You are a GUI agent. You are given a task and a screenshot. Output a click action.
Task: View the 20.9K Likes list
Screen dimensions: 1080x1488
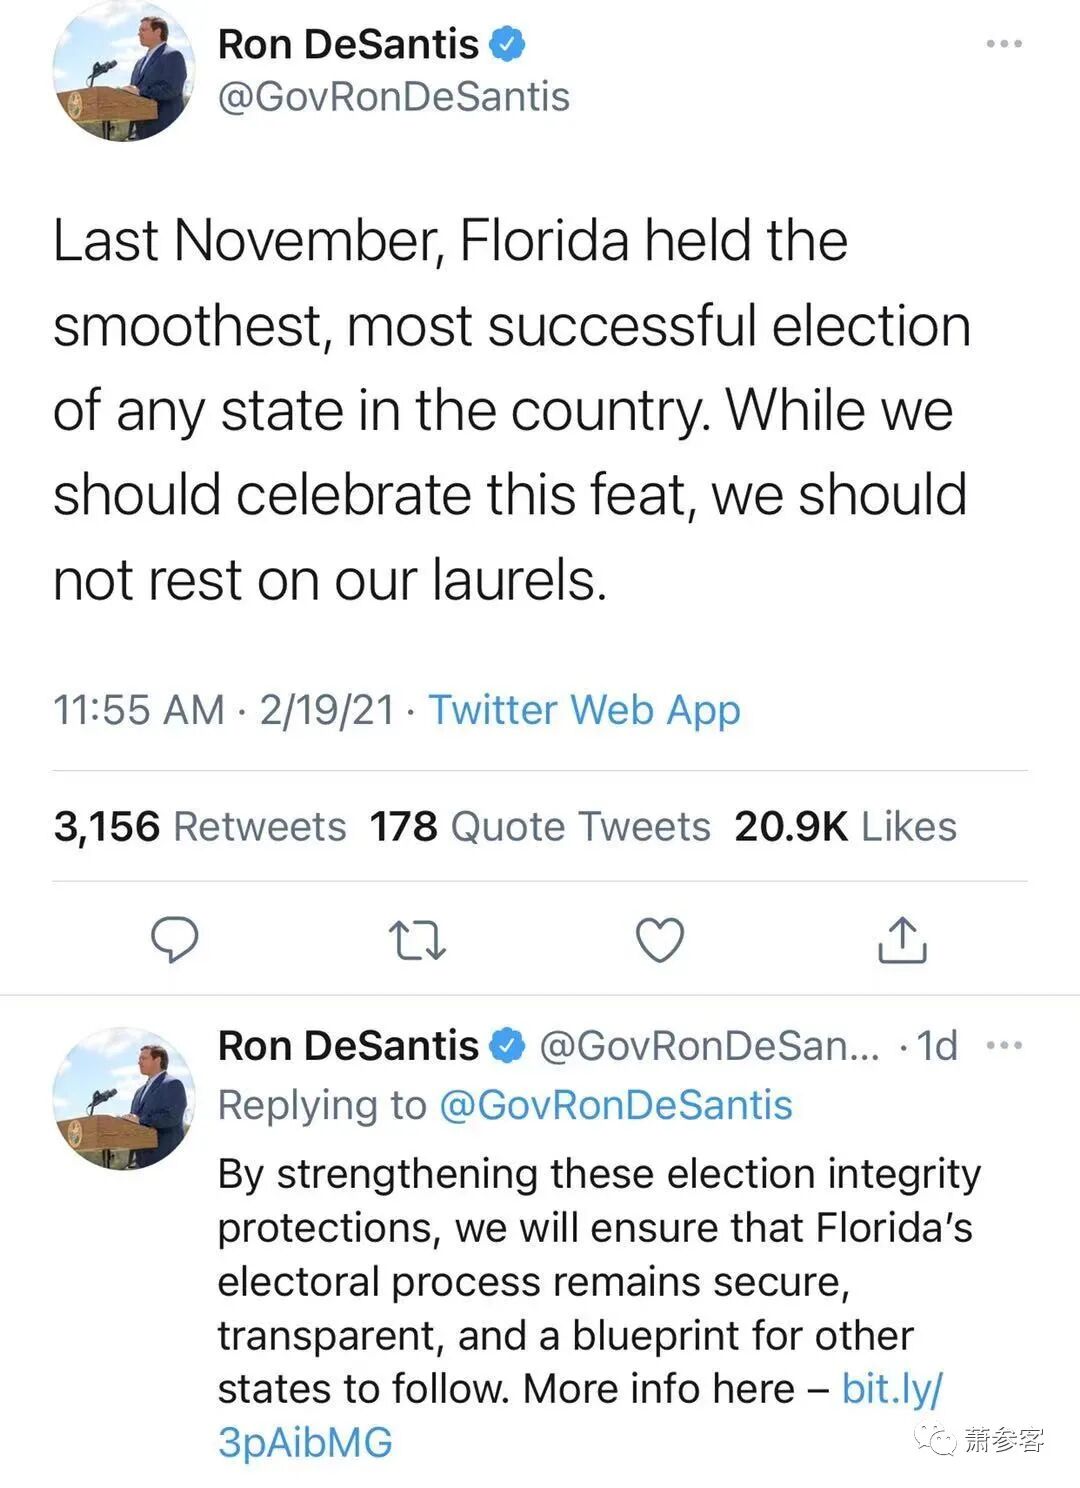[845, 827]
